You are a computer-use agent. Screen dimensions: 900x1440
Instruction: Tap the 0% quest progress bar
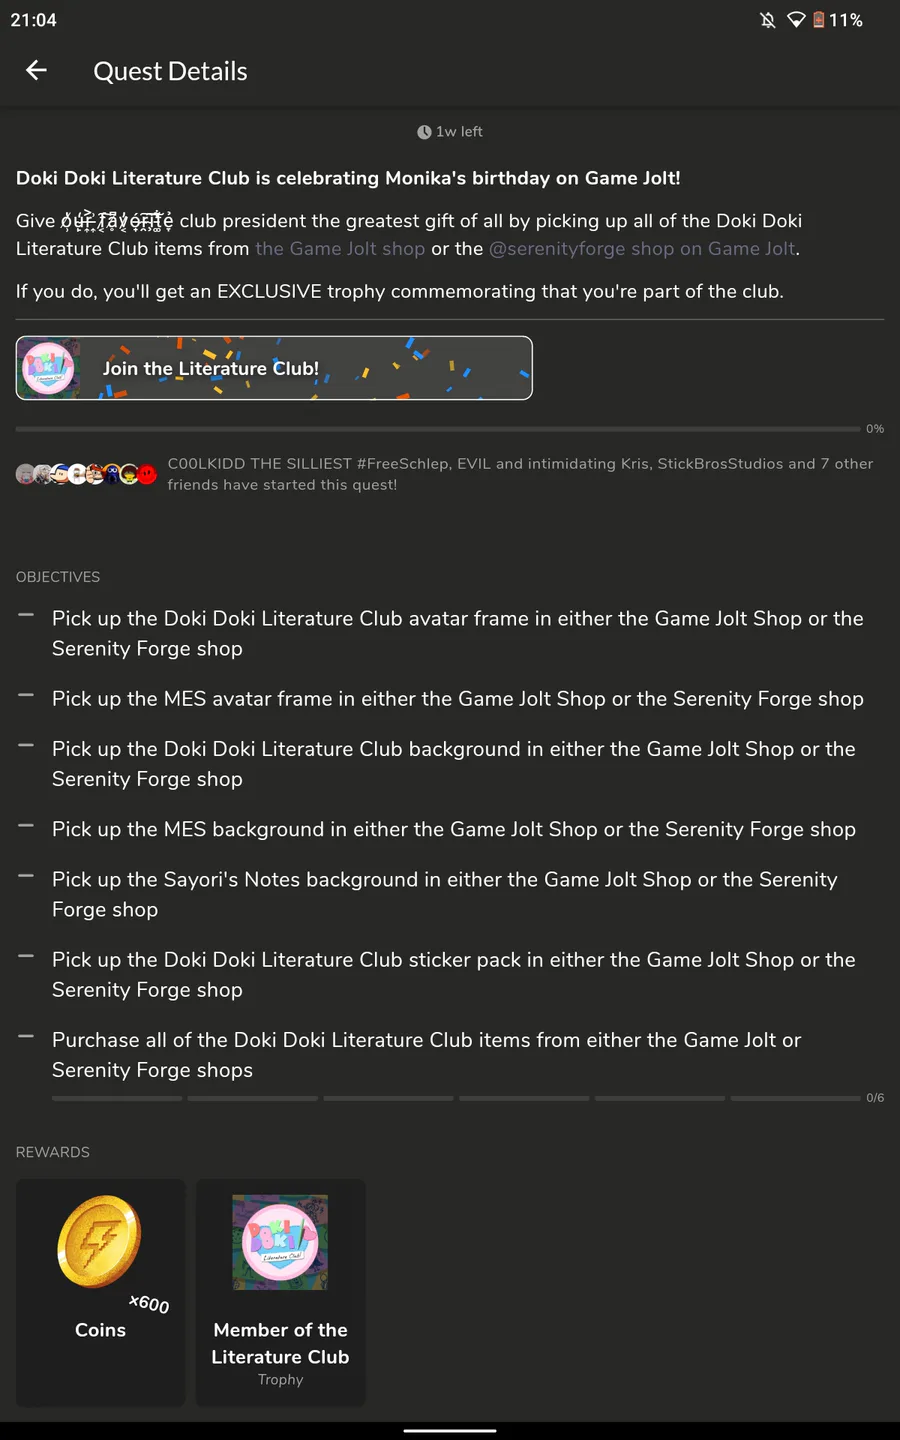438,429
